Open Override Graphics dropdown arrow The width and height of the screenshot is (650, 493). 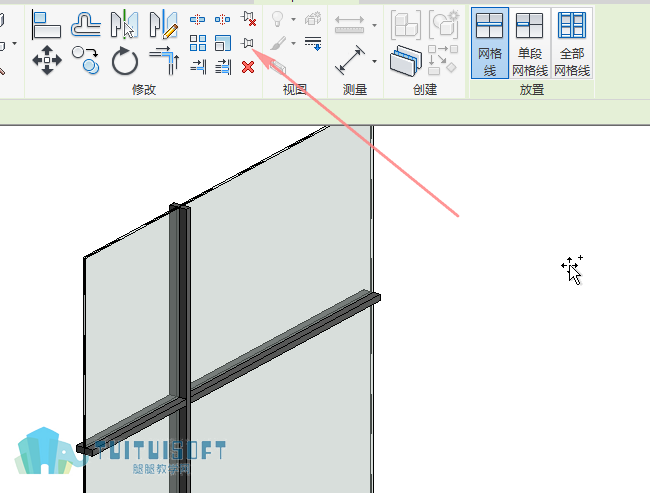(x=293, y=44)
